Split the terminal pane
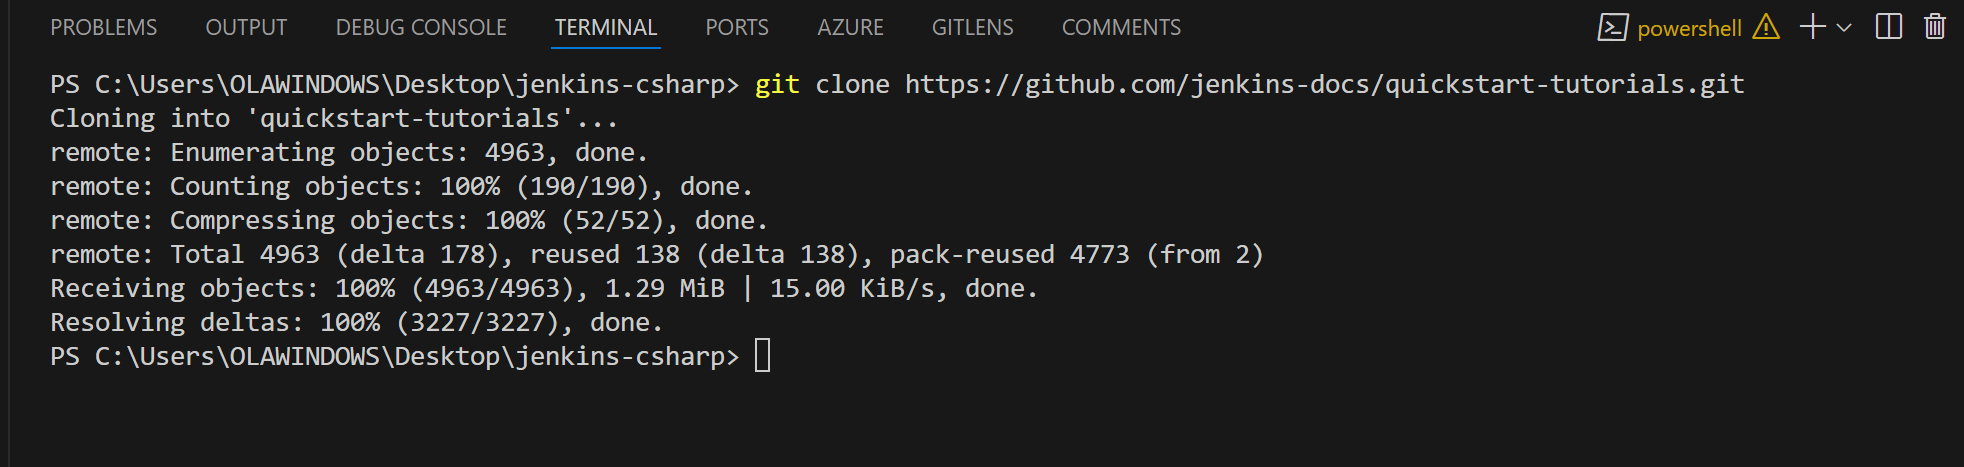The height and width of the screenshot is (467, 1964). [1888, 27]
